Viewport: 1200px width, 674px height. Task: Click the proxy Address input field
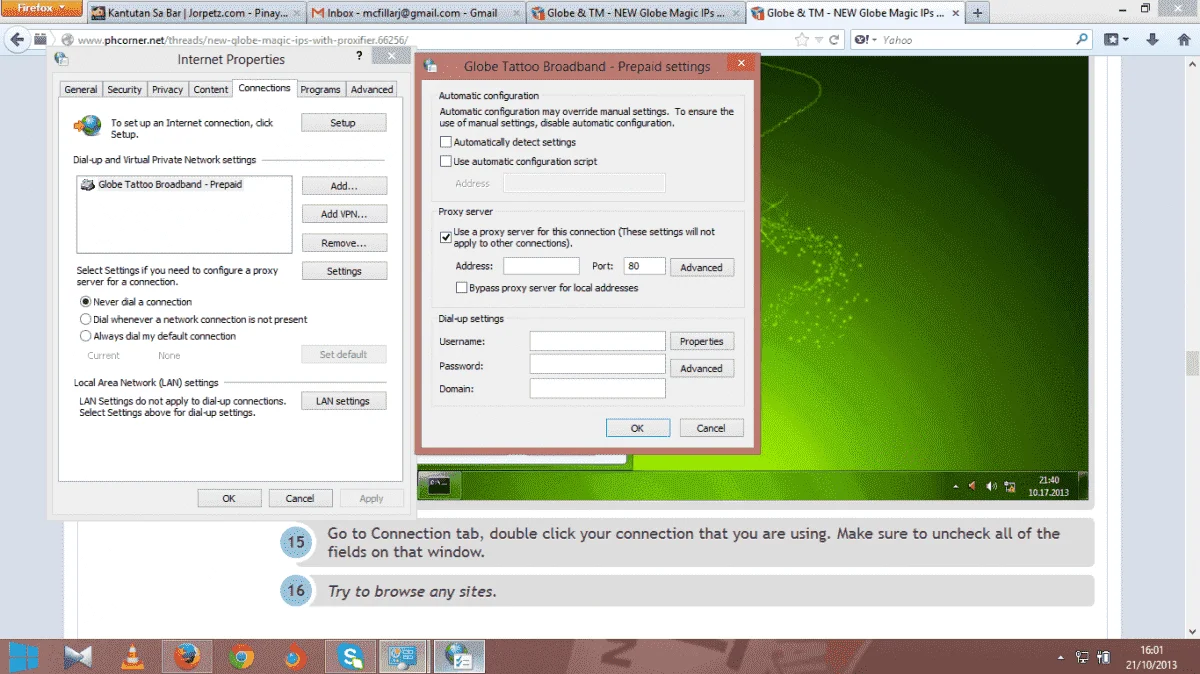[541, 266]
